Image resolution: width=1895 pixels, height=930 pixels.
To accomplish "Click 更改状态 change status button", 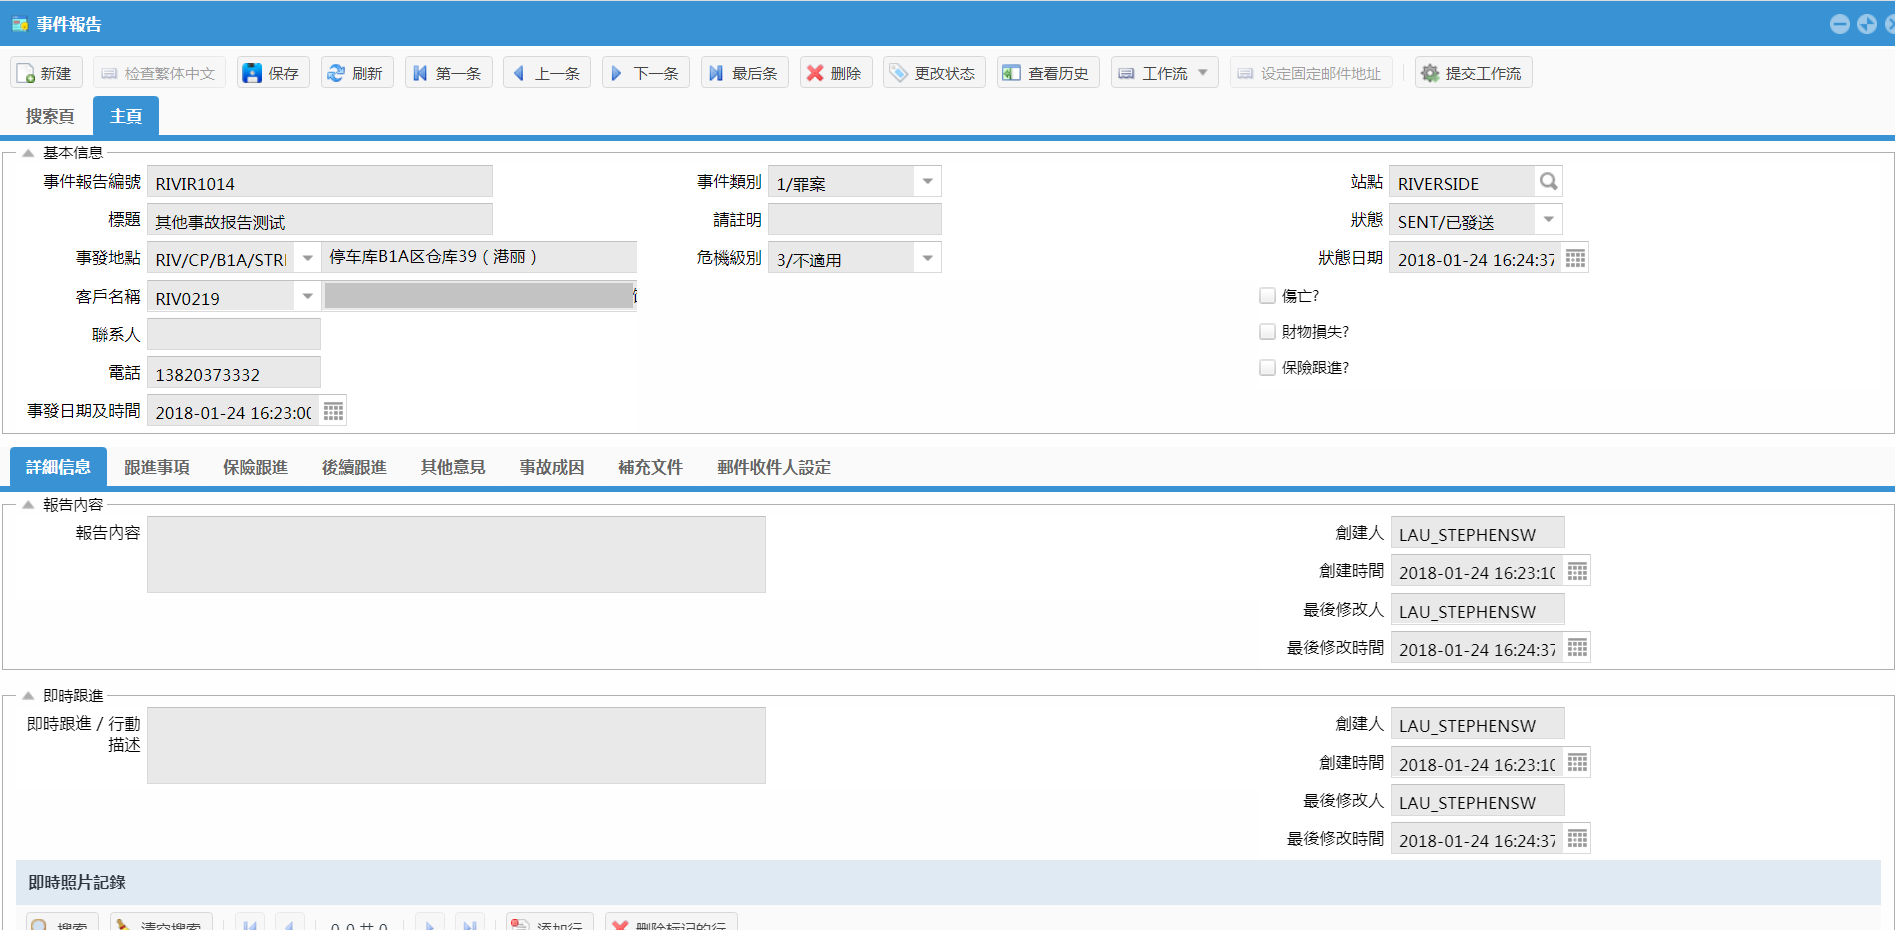I will pos(934,73).
